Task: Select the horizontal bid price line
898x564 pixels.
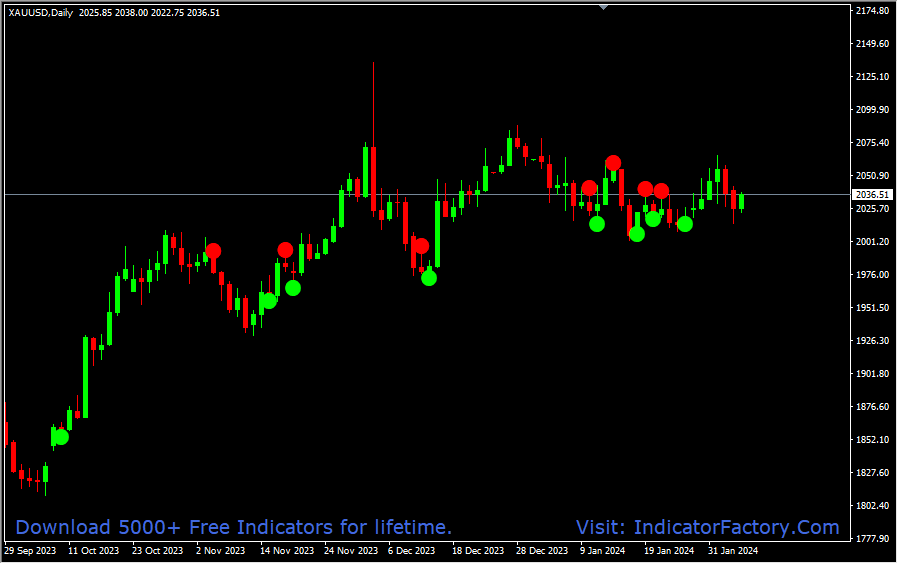Action: click(427, 195)
